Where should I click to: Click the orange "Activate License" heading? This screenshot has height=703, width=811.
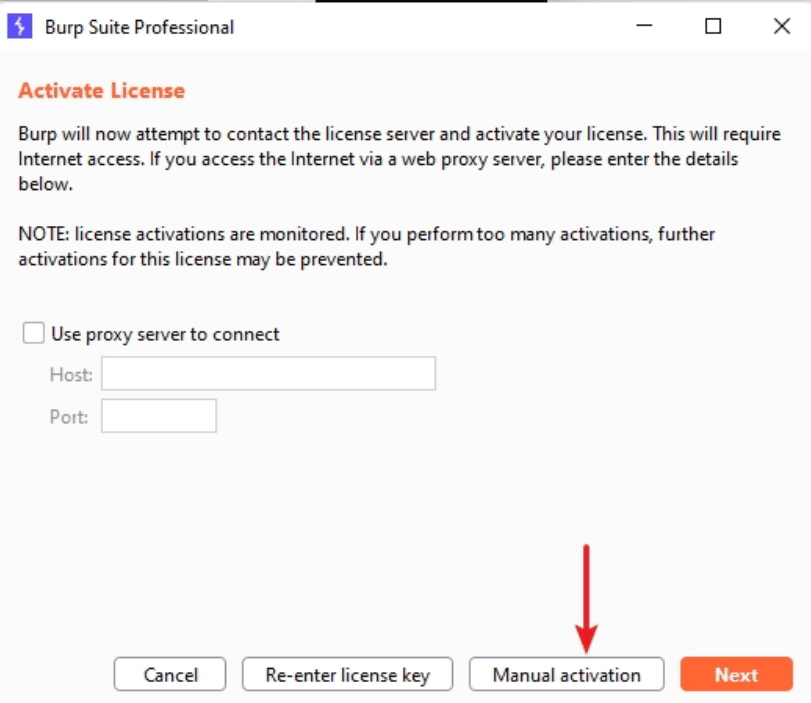point(102,91)
